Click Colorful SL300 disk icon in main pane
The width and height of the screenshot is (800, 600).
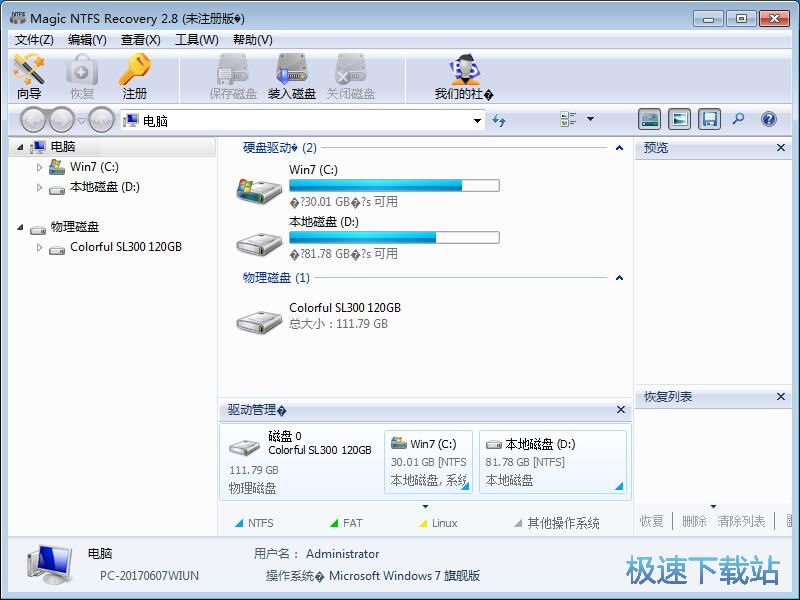click(x=259, y=320)
